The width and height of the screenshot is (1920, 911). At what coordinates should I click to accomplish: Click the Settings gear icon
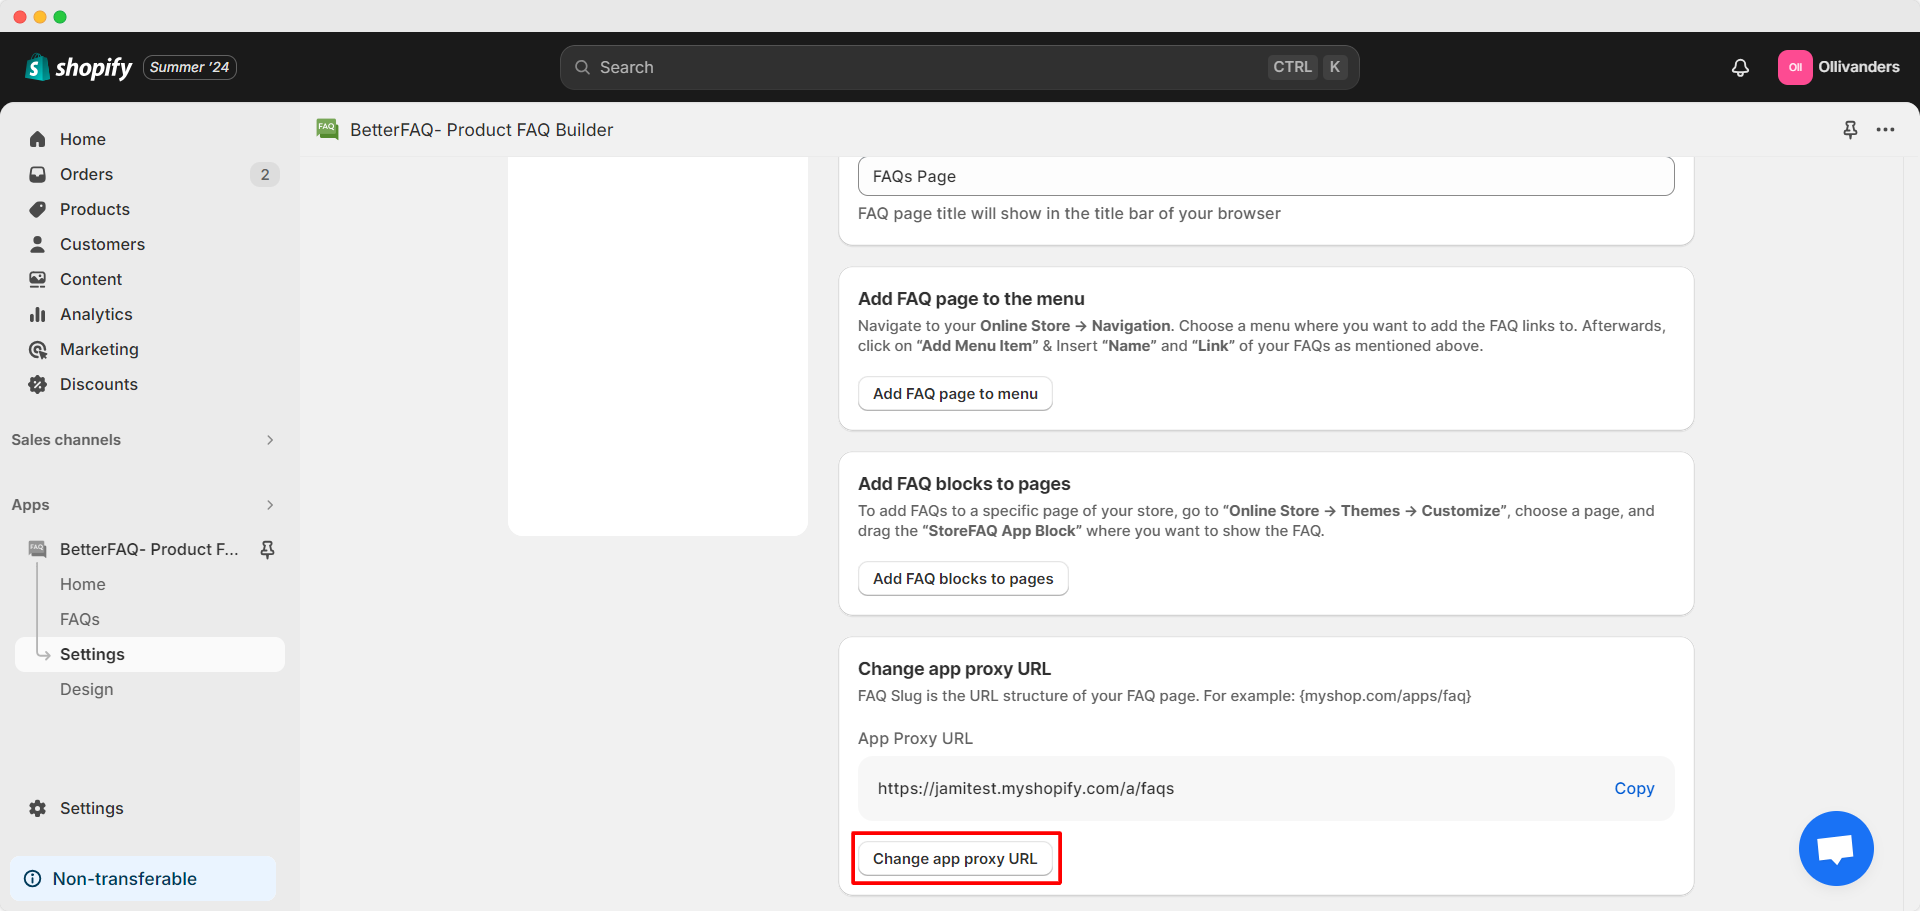pyautogui.click(x=38, y=808)
